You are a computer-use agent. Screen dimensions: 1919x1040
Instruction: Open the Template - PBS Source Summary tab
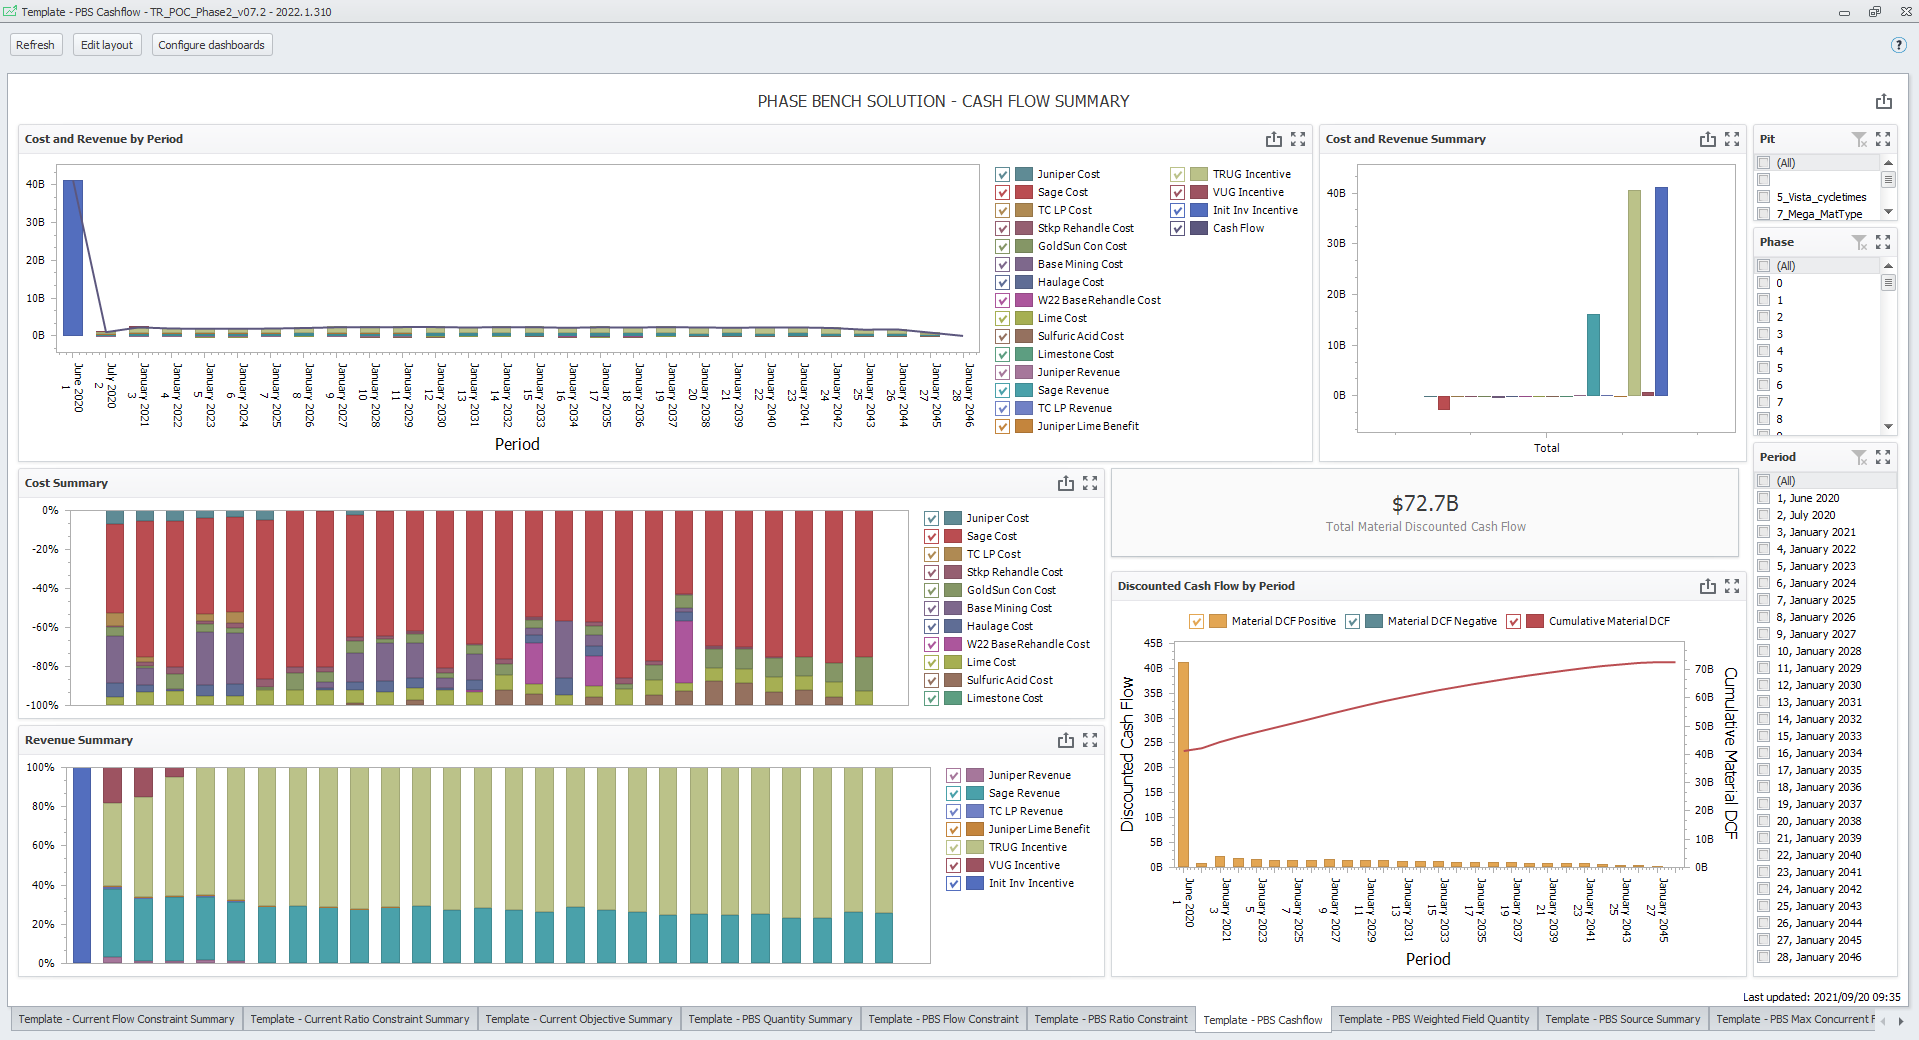(1622, 1019)
